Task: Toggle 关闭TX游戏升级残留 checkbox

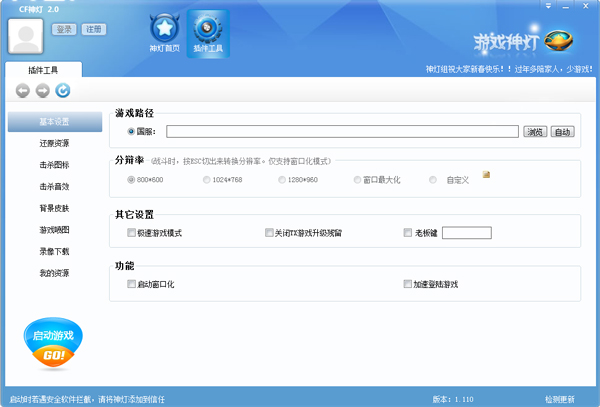Action: point(269,233)
